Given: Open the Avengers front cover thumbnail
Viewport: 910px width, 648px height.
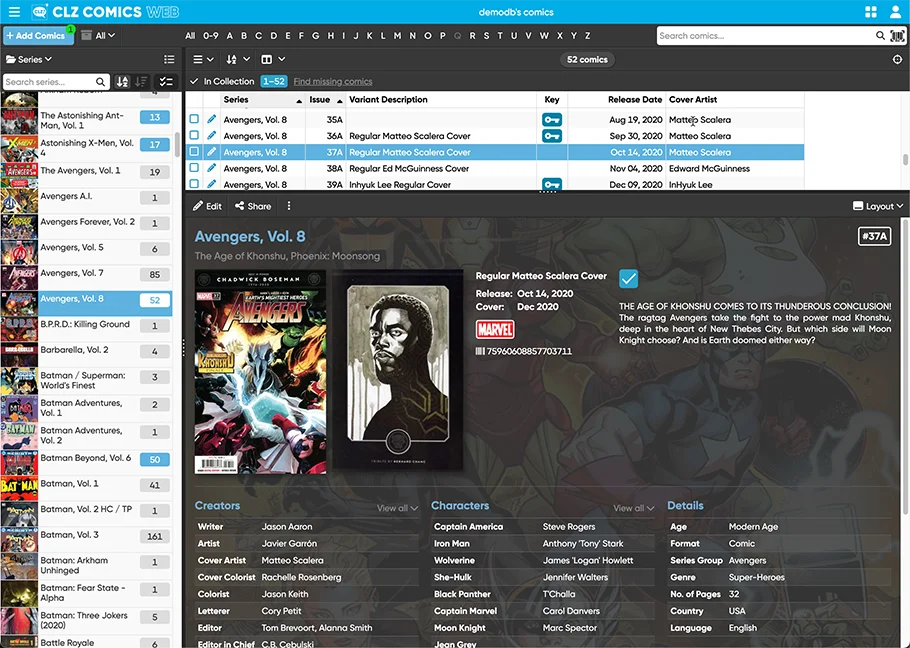Looking at the screenshot, I should tap(260, 372).
